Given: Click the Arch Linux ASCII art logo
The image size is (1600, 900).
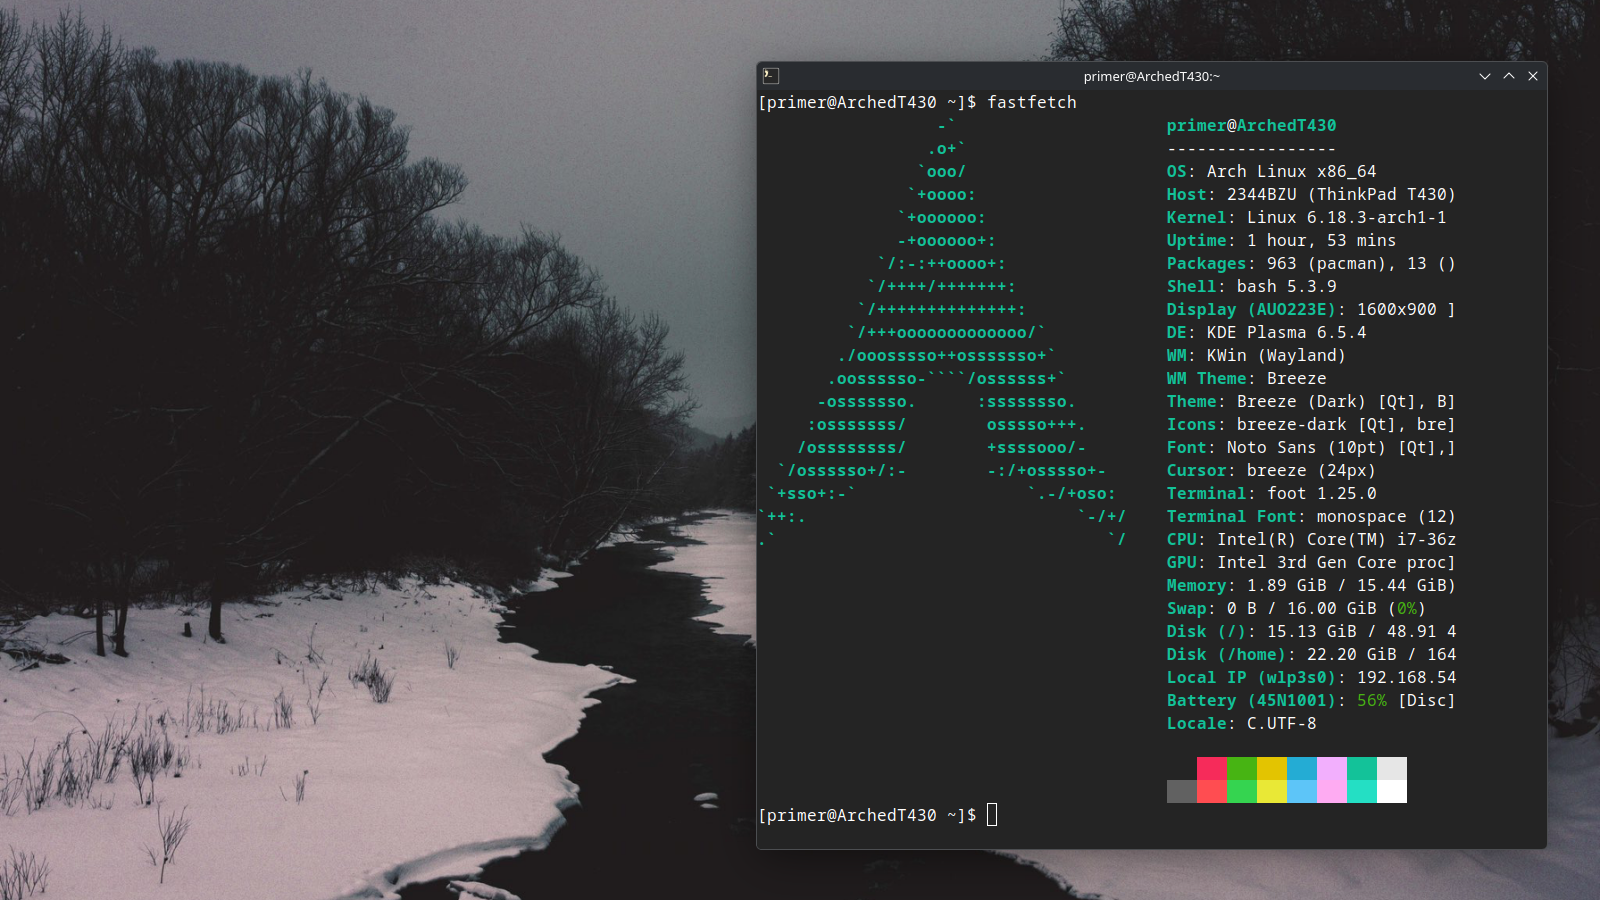Looking at the screenshot, I should click(x=942, y=332).
